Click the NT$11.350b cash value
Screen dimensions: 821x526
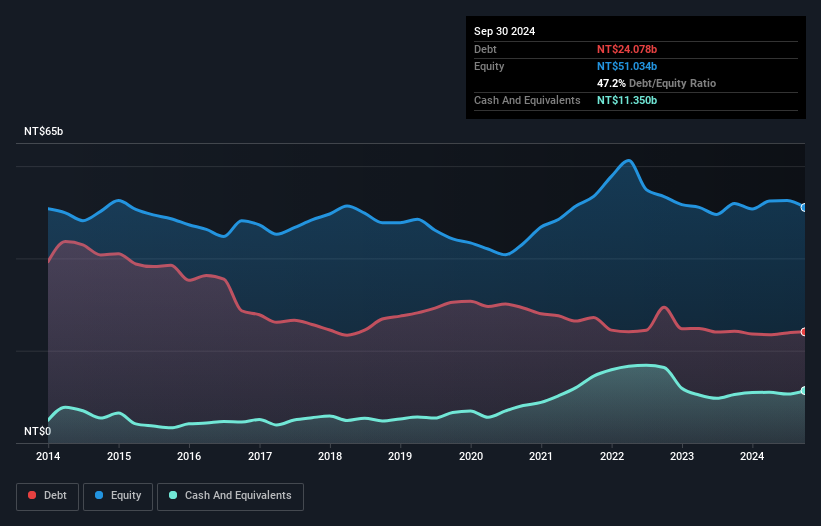tap(627, 100)
